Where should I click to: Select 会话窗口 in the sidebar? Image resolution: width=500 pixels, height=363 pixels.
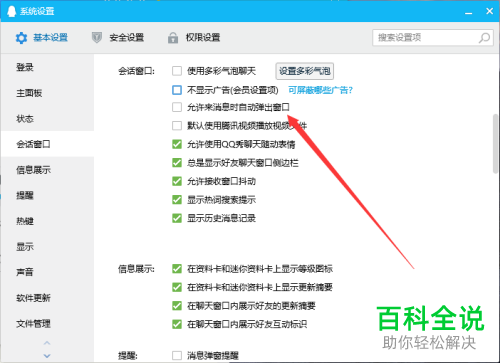[47, 144]
